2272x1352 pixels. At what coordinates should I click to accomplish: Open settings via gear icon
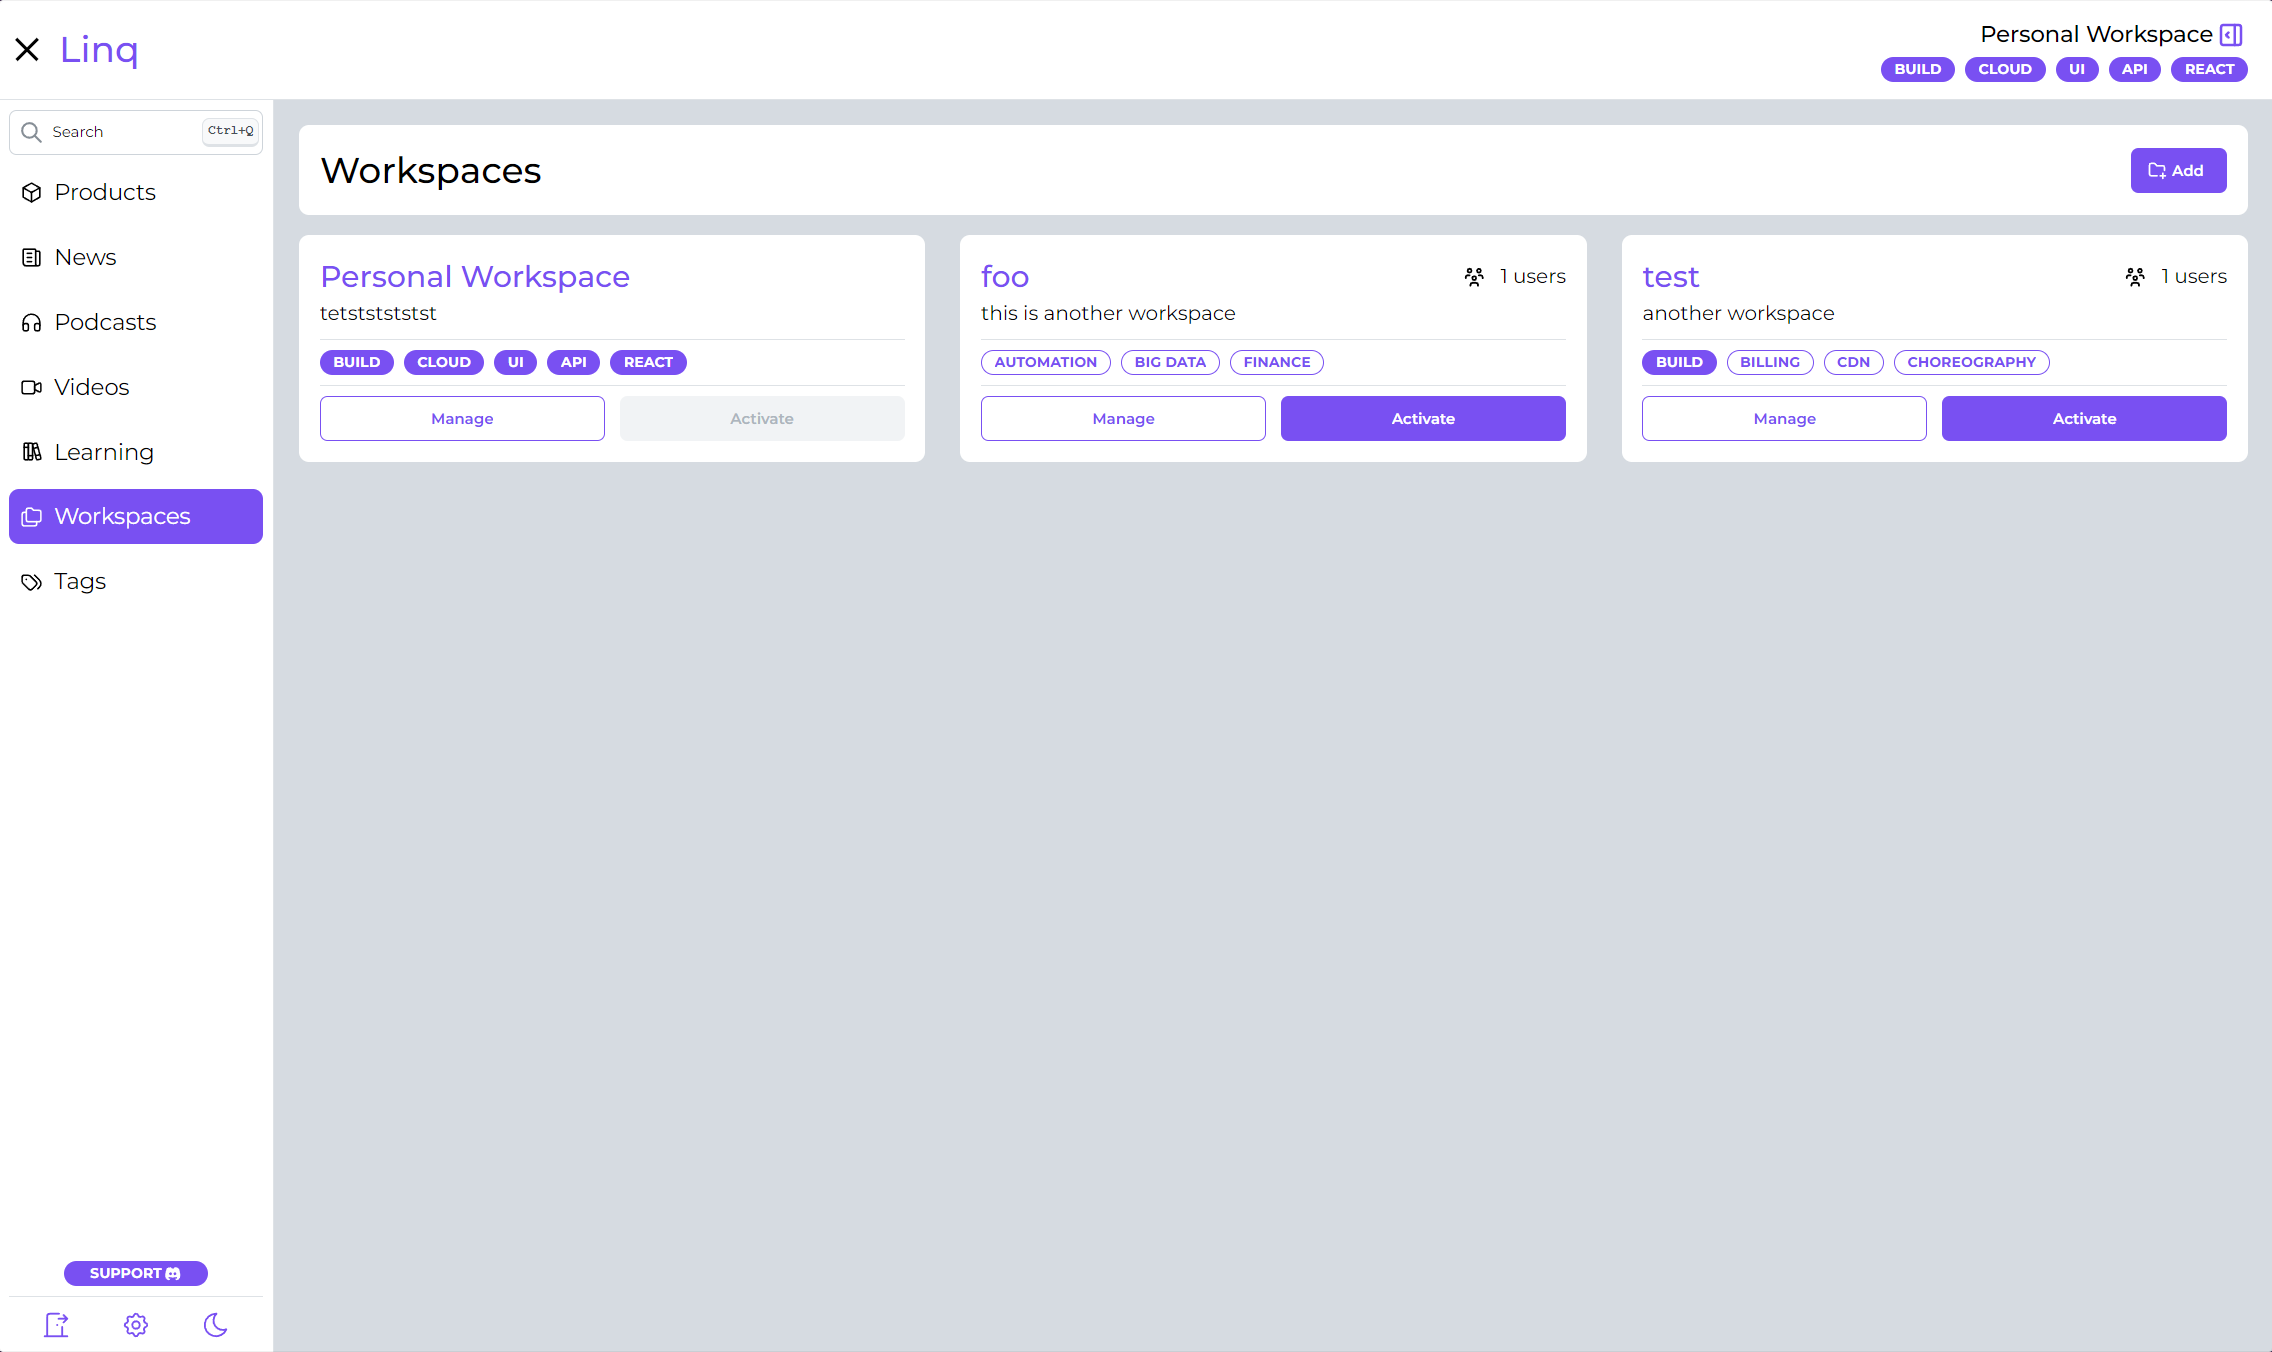tap(136, 1325)
